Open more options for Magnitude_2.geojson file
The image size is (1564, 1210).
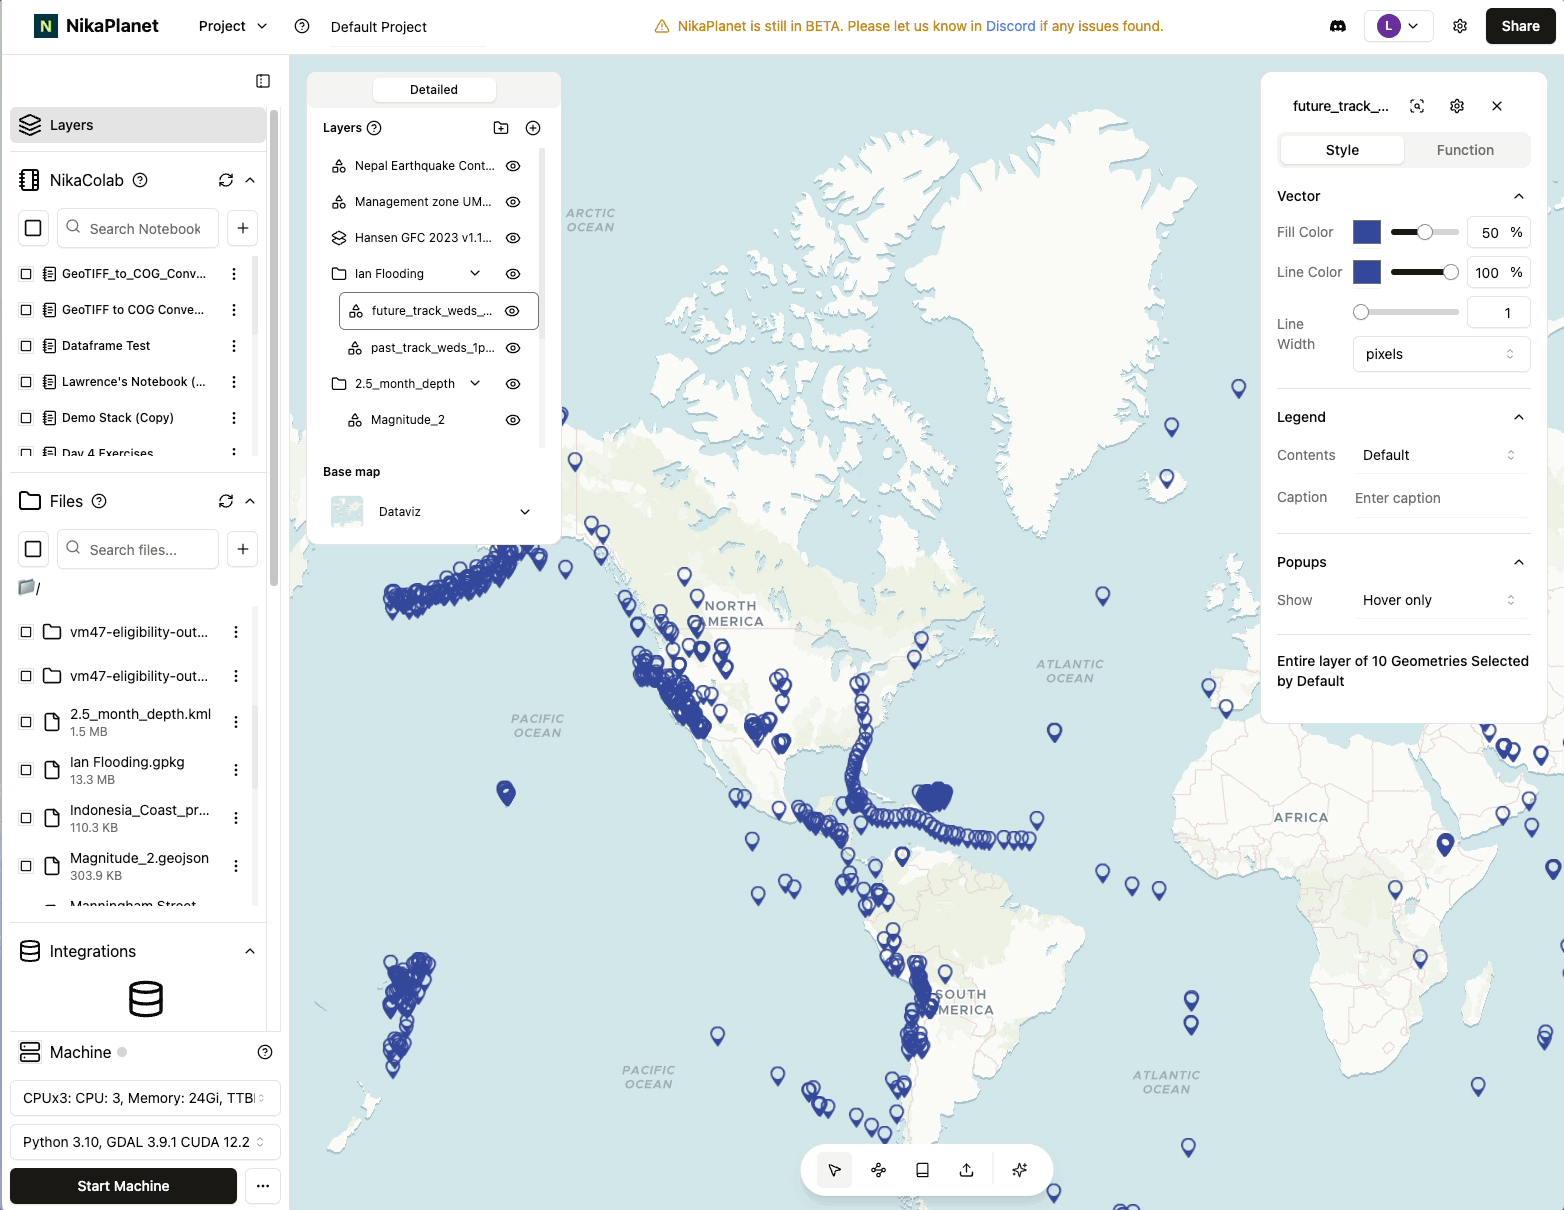[x=236, y=866]
